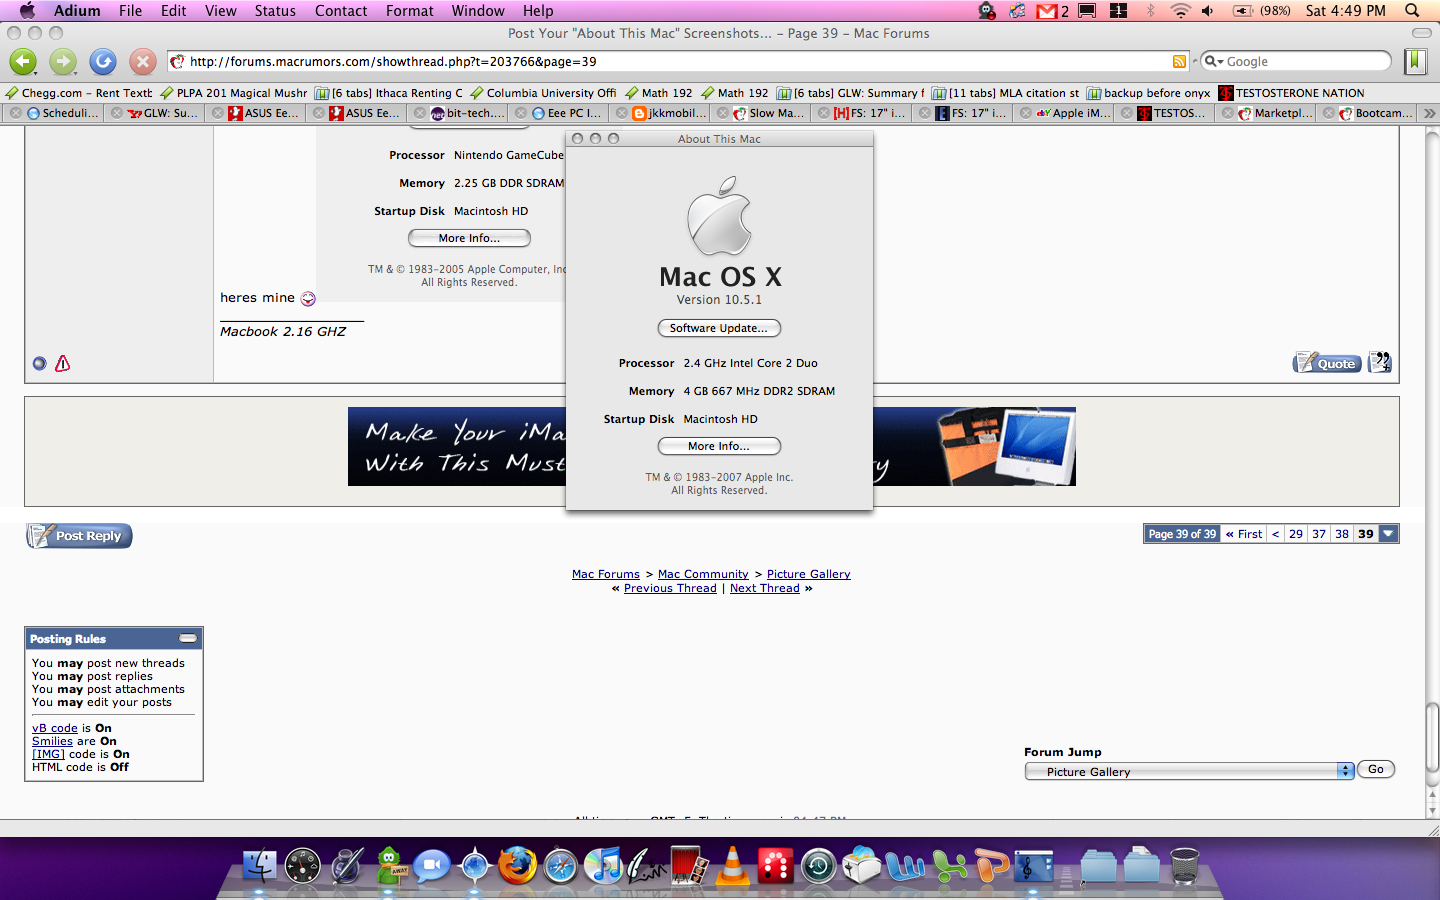Go to page 38 of the thread
Viewport: 1440px width, 900px height.
pyautogui.click(x=1342, y=534)
